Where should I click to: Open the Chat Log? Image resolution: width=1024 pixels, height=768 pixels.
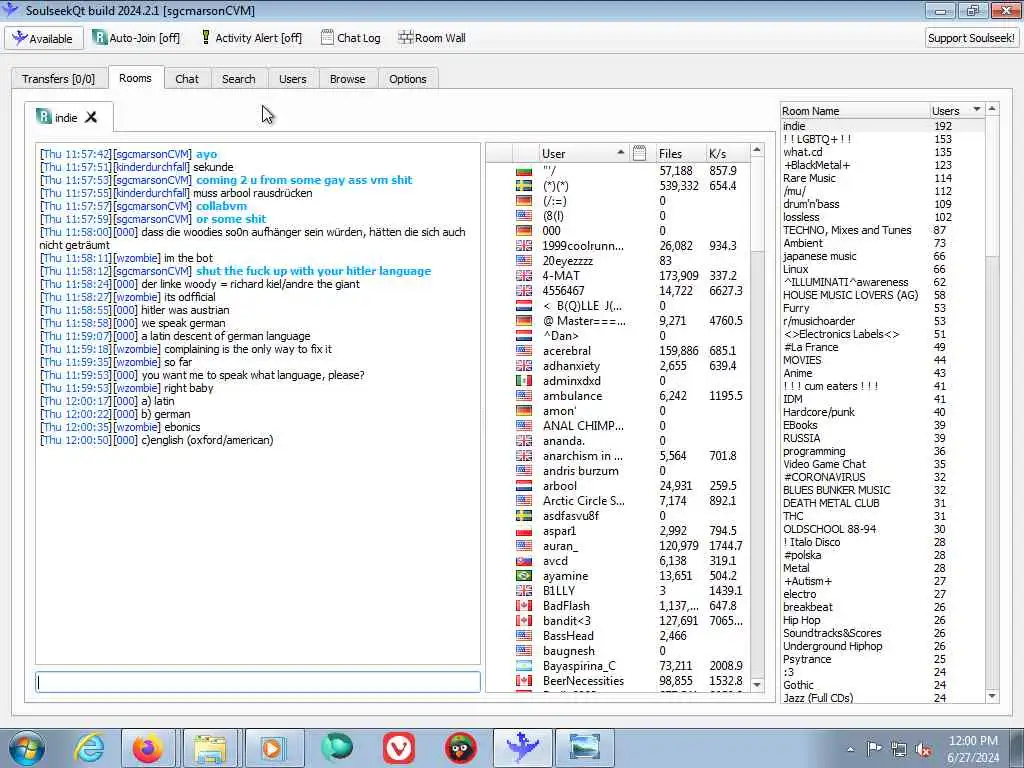coord(351,38)
